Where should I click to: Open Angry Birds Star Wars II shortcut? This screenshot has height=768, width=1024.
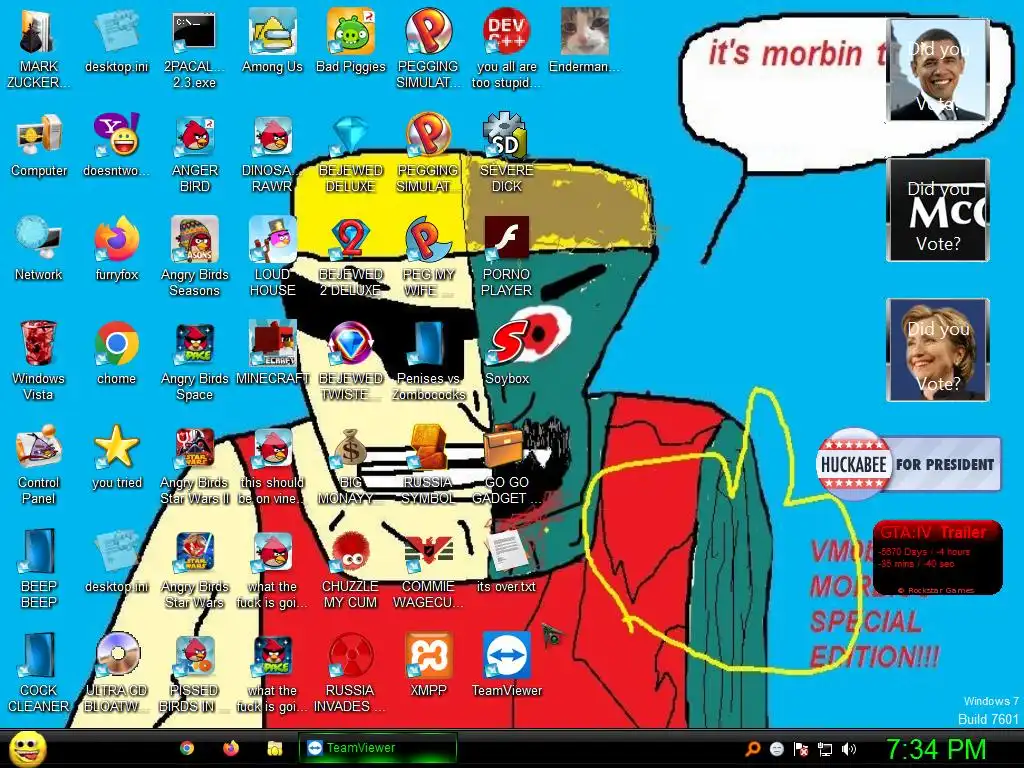tap(195, 464)
